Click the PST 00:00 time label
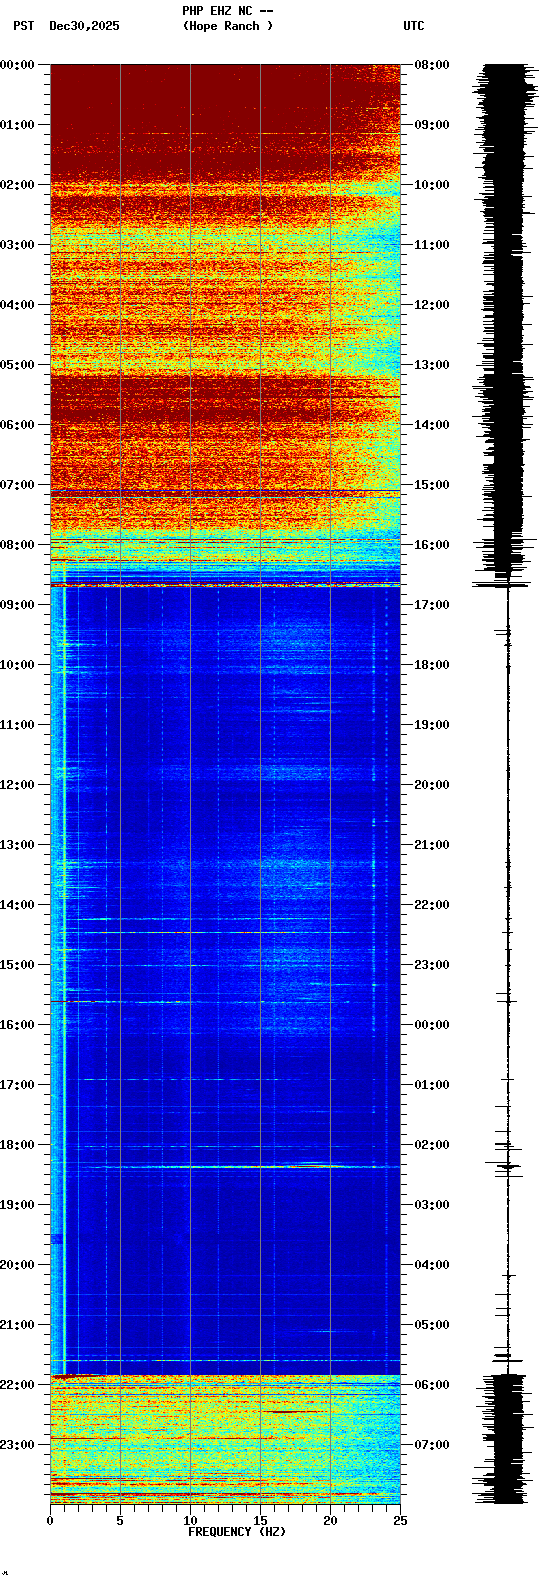The height and width of the screenshot is (1584, 552). [x=18, y=65]
